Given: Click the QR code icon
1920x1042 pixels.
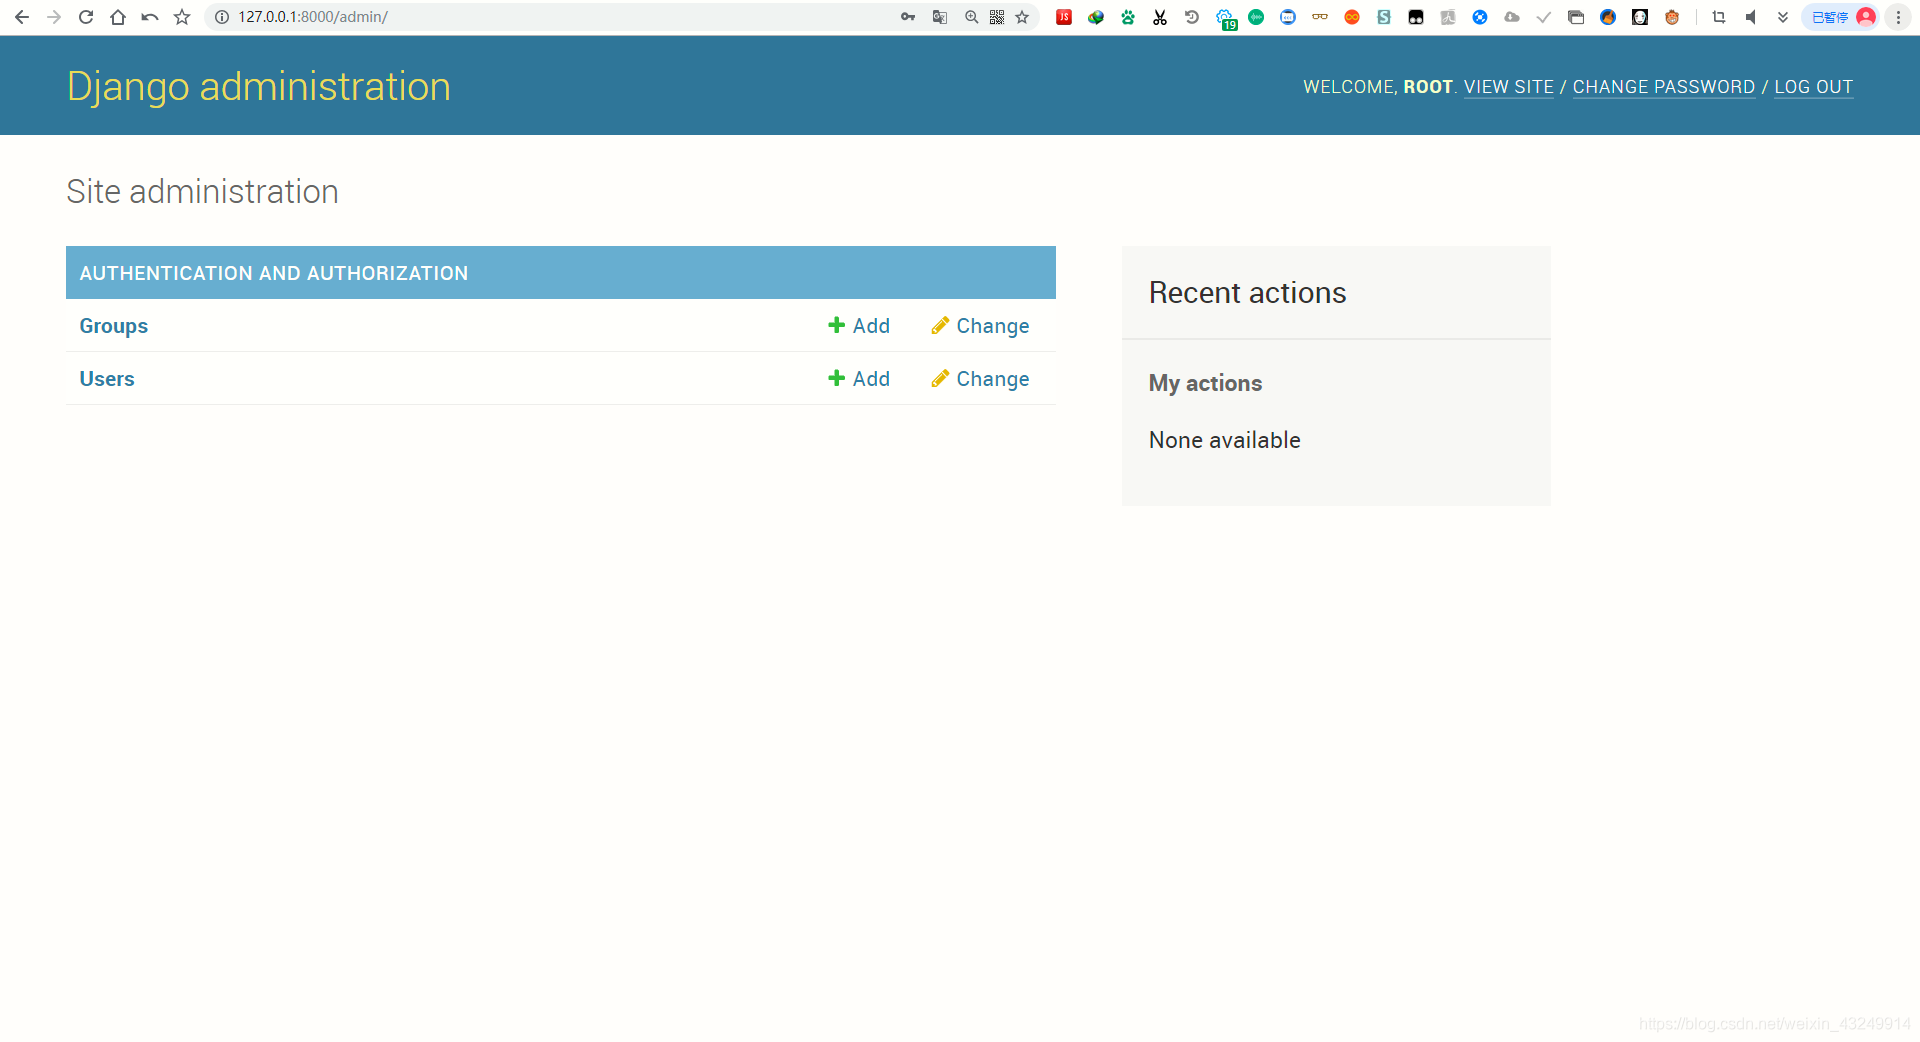Looking at the screenshot, I should (997, 17).
